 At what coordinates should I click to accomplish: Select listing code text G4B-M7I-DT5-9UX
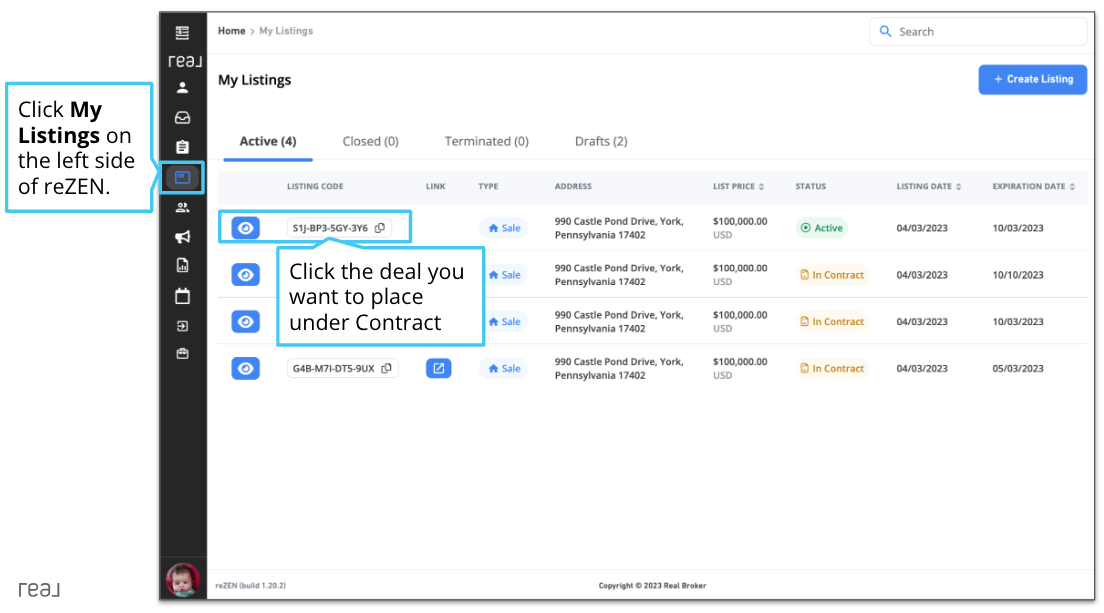pos(333,368)
